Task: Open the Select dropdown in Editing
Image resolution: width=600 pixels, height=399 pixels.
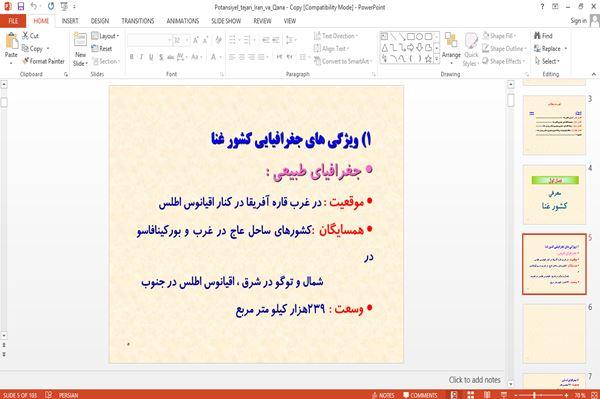Action: tap(547, 61)
